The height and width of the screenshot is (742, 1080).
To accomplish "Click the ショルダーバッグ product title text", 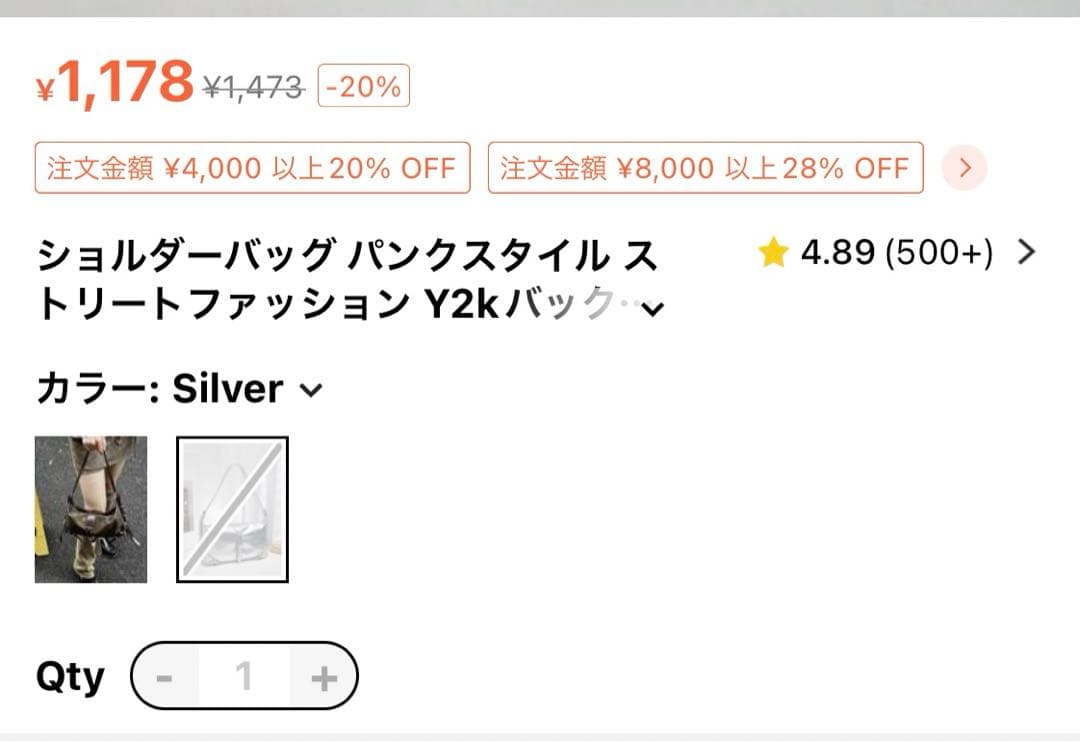I will tap(348, 279).
